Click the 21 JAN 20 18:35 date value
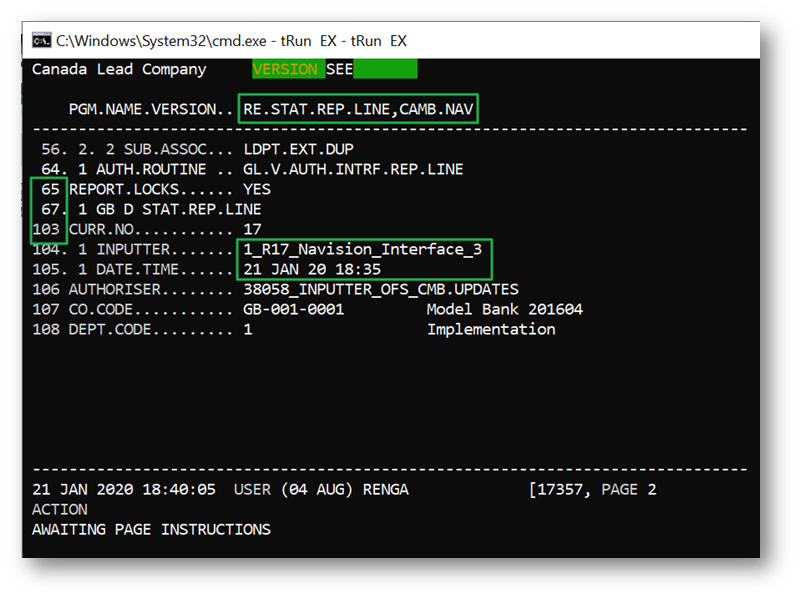 click(312, 269)
